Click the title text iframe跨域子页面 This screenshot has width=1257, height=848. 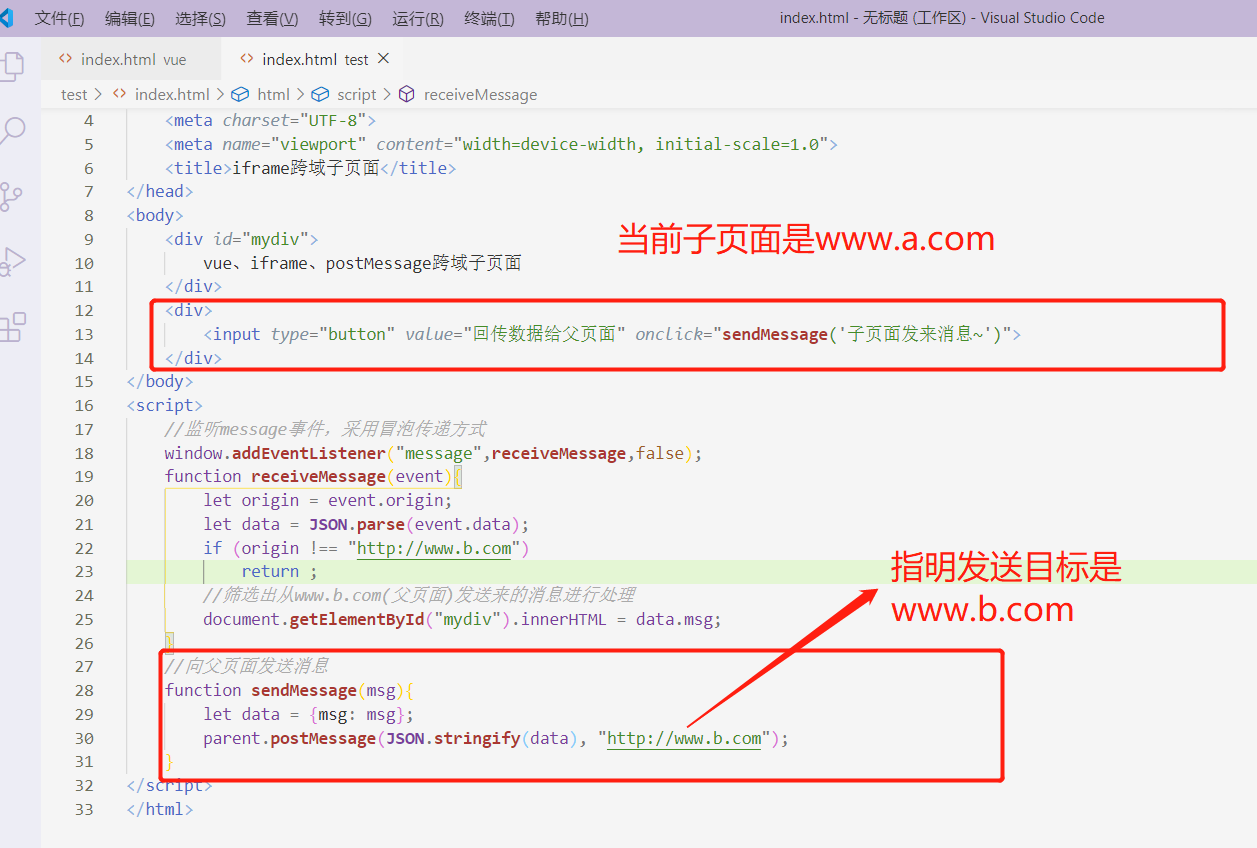point(306,168)
